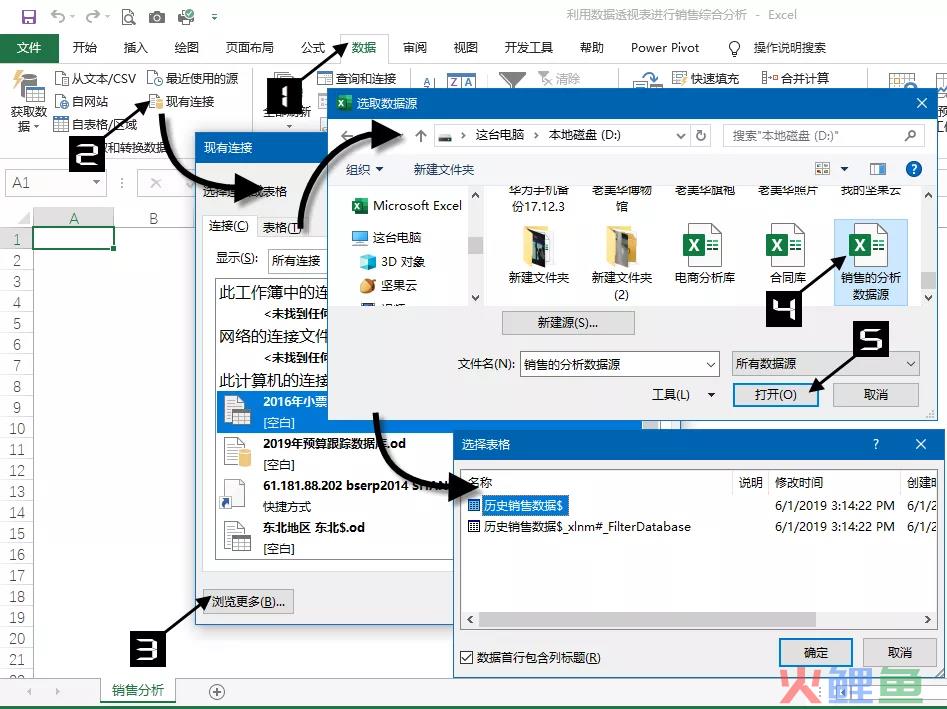
Task: Open the Power Pivot tab
Action: click(x=664, y=48)
